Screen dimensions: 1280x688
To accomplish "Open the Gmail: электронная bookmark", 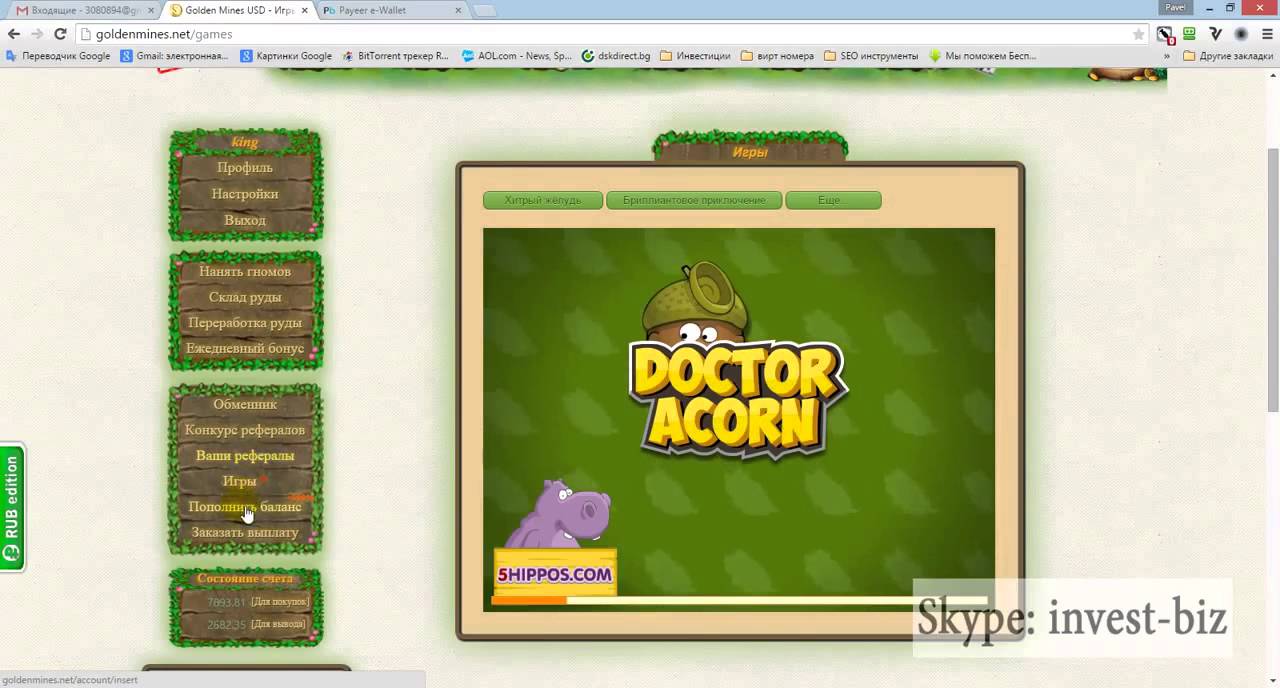I will coord(175,56).
